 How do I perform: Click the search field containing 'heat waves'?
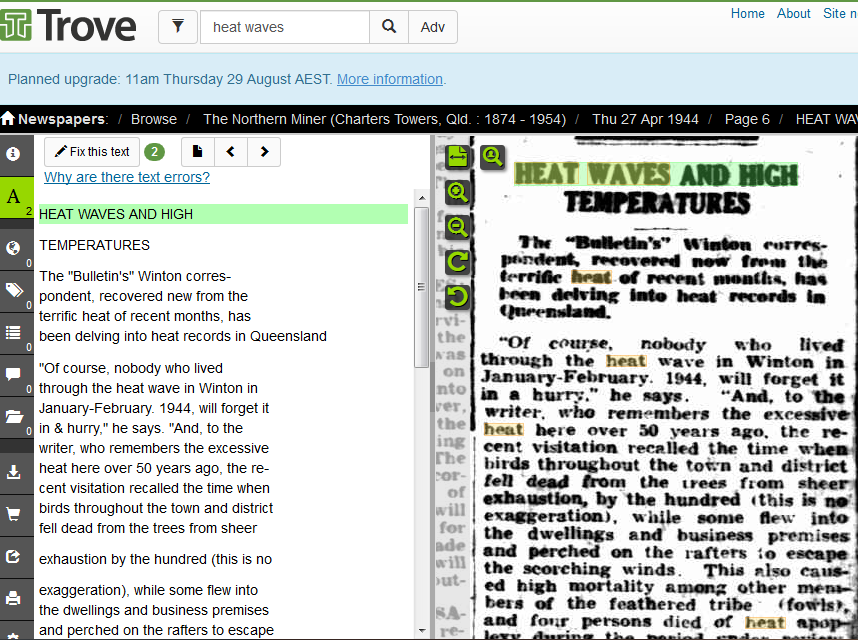tap(285, 27)
